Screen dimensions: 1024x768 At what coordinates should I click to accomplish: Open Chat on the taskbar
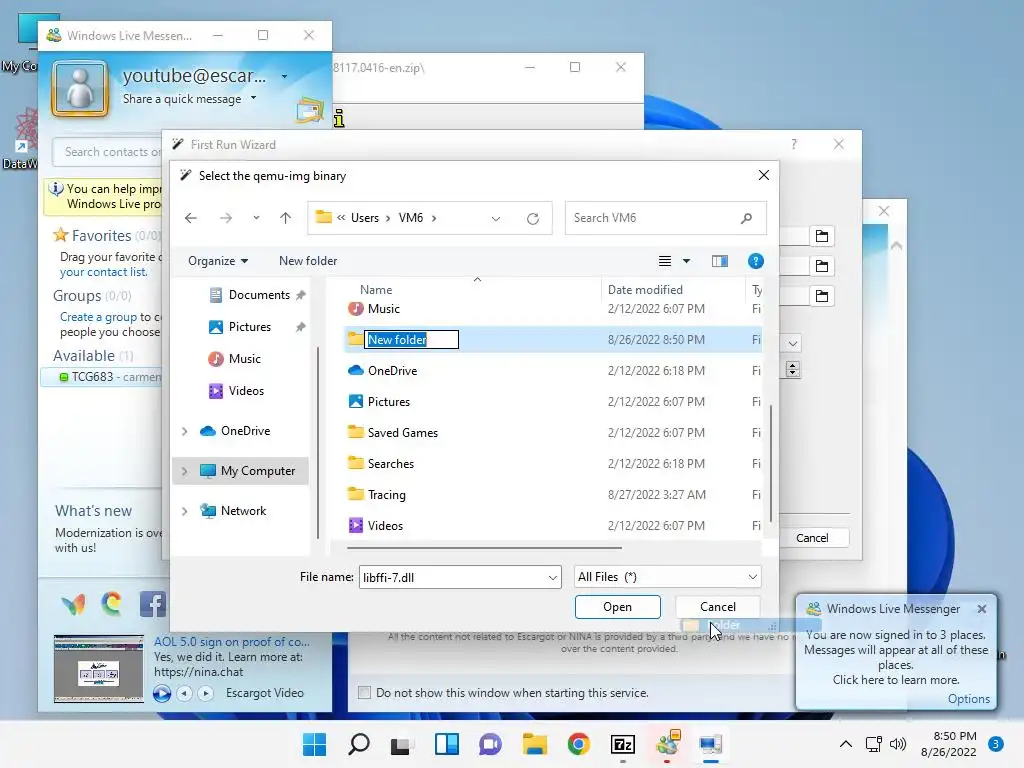pyautogui.click(x=490, y=744)
